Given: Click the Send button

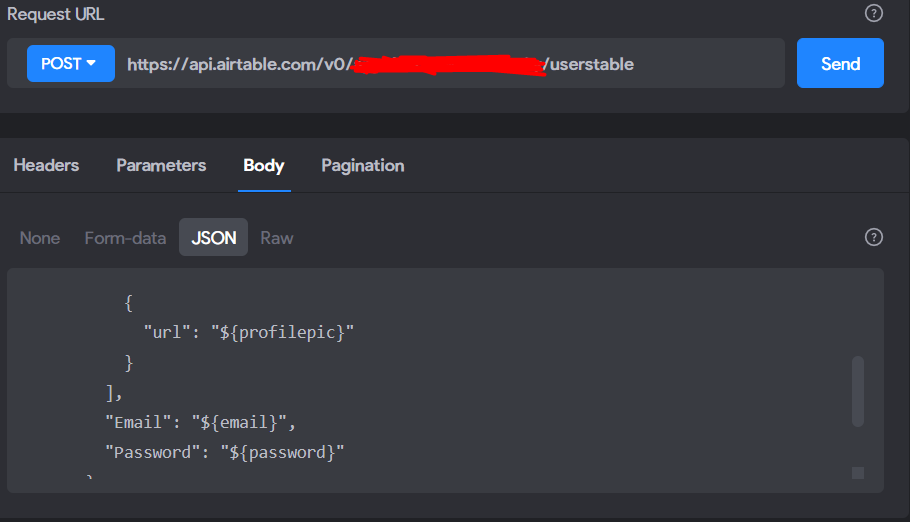Looking at the screenshot, I should coord(840,63).
